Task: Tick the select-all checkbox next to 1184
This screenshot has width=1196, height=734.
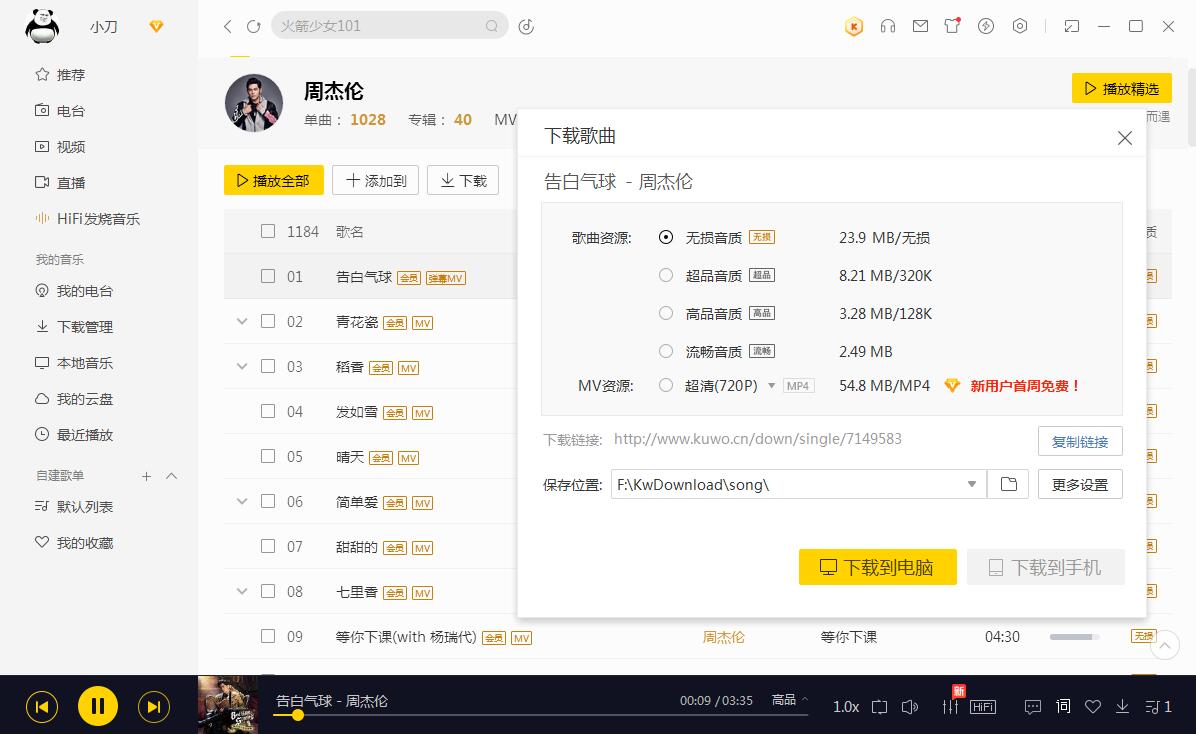Action: point(268,231)
